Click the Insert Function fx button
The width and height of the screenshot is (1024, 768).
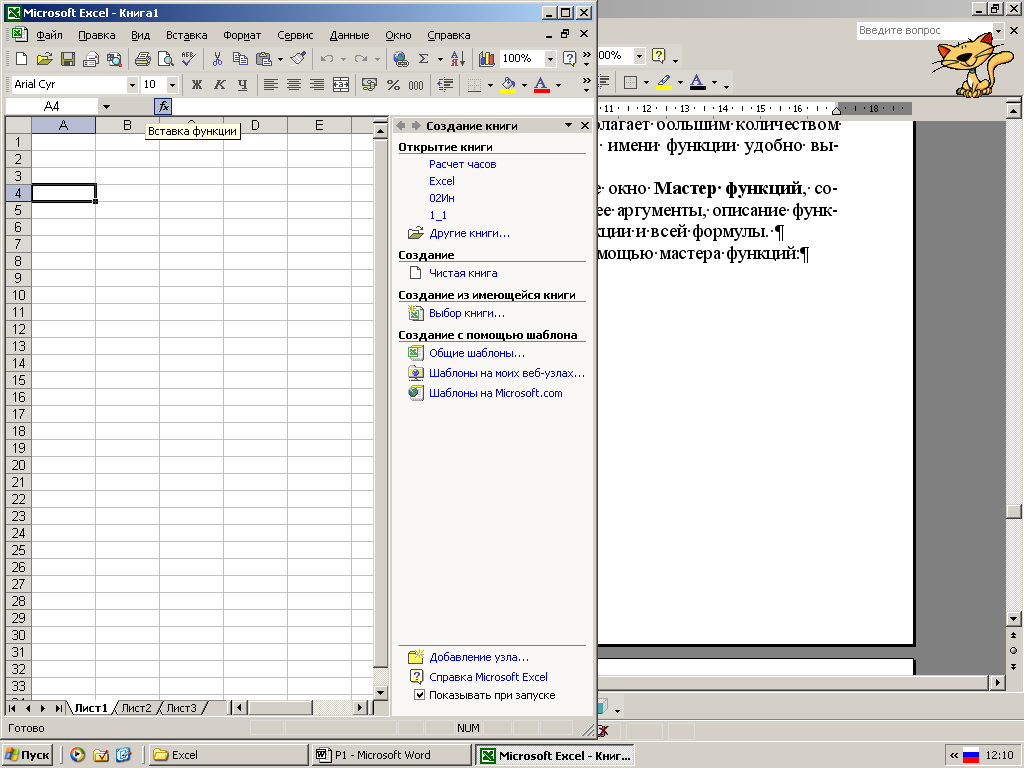pos(163,106)
